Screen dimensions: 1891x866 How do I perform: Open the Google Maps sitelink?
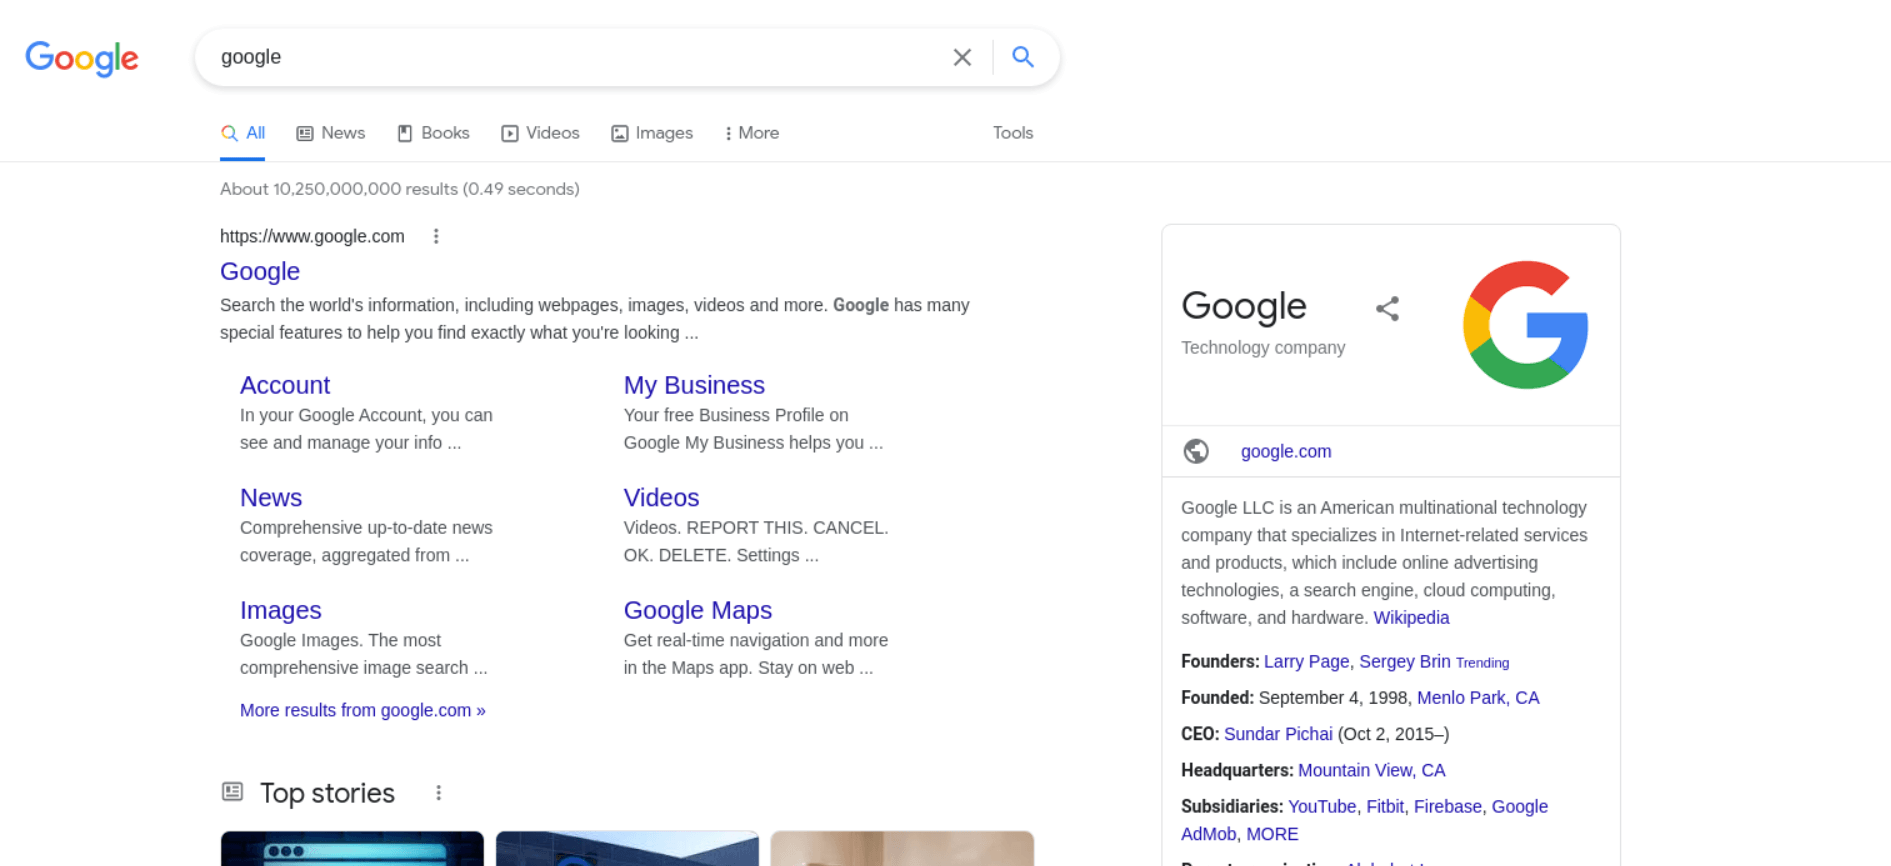click(x=697, y=610)
